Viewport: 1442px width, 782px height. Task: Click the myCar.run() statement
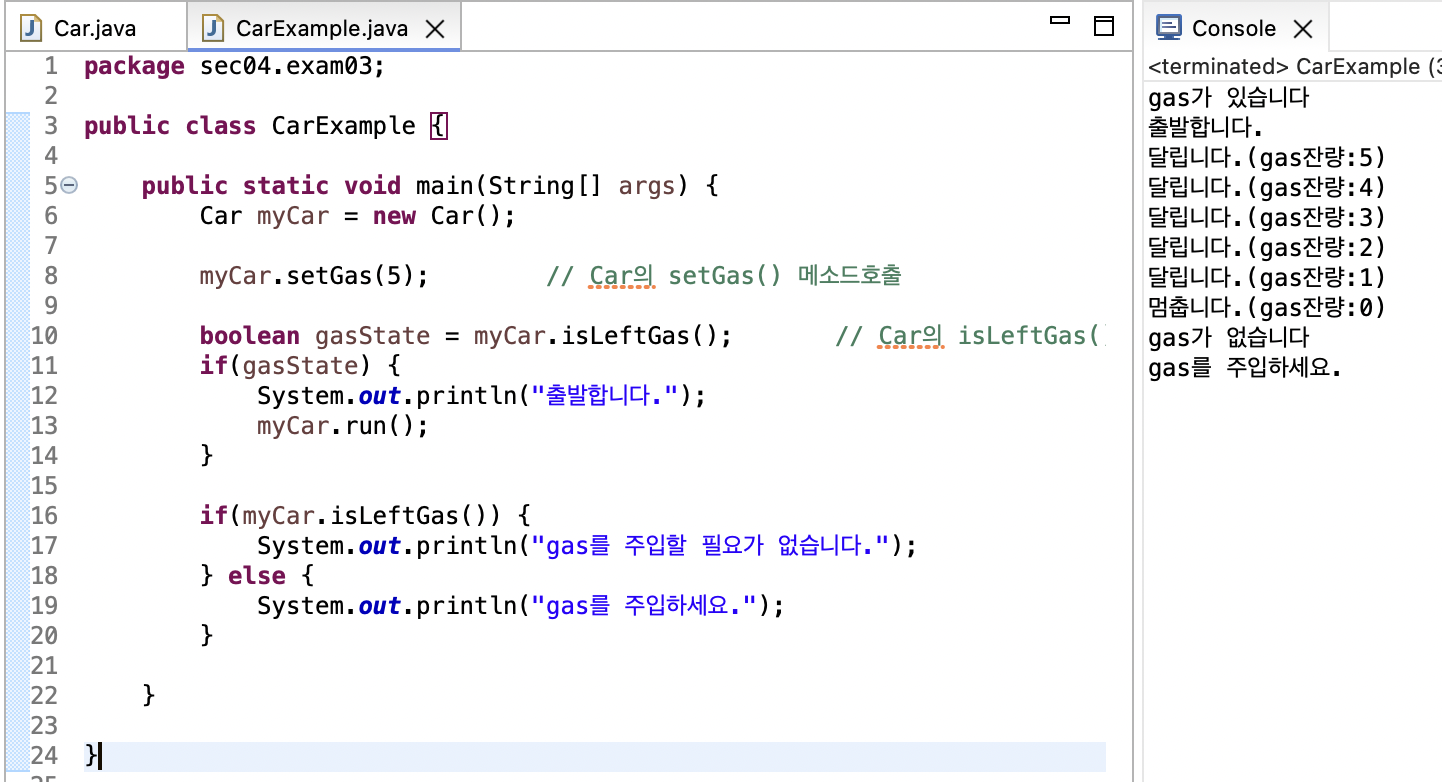(342, 426)
